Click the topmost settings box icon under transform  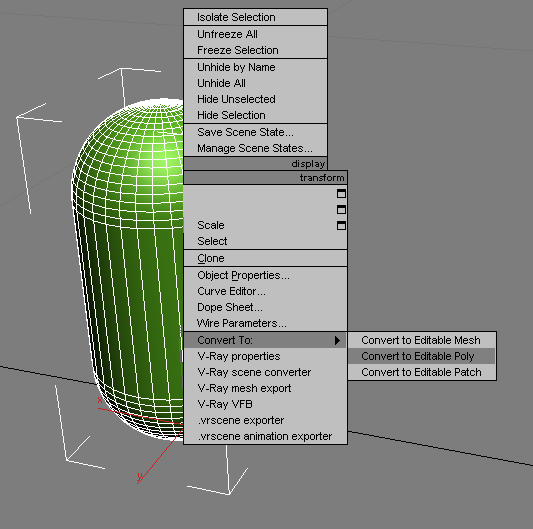341,193
